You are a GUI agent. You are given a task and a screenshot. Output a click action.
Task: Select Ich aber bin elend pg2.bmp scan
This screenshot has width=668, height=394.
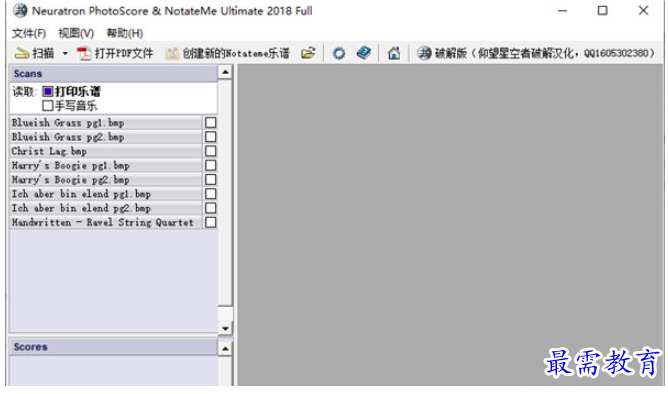(106, 208)
